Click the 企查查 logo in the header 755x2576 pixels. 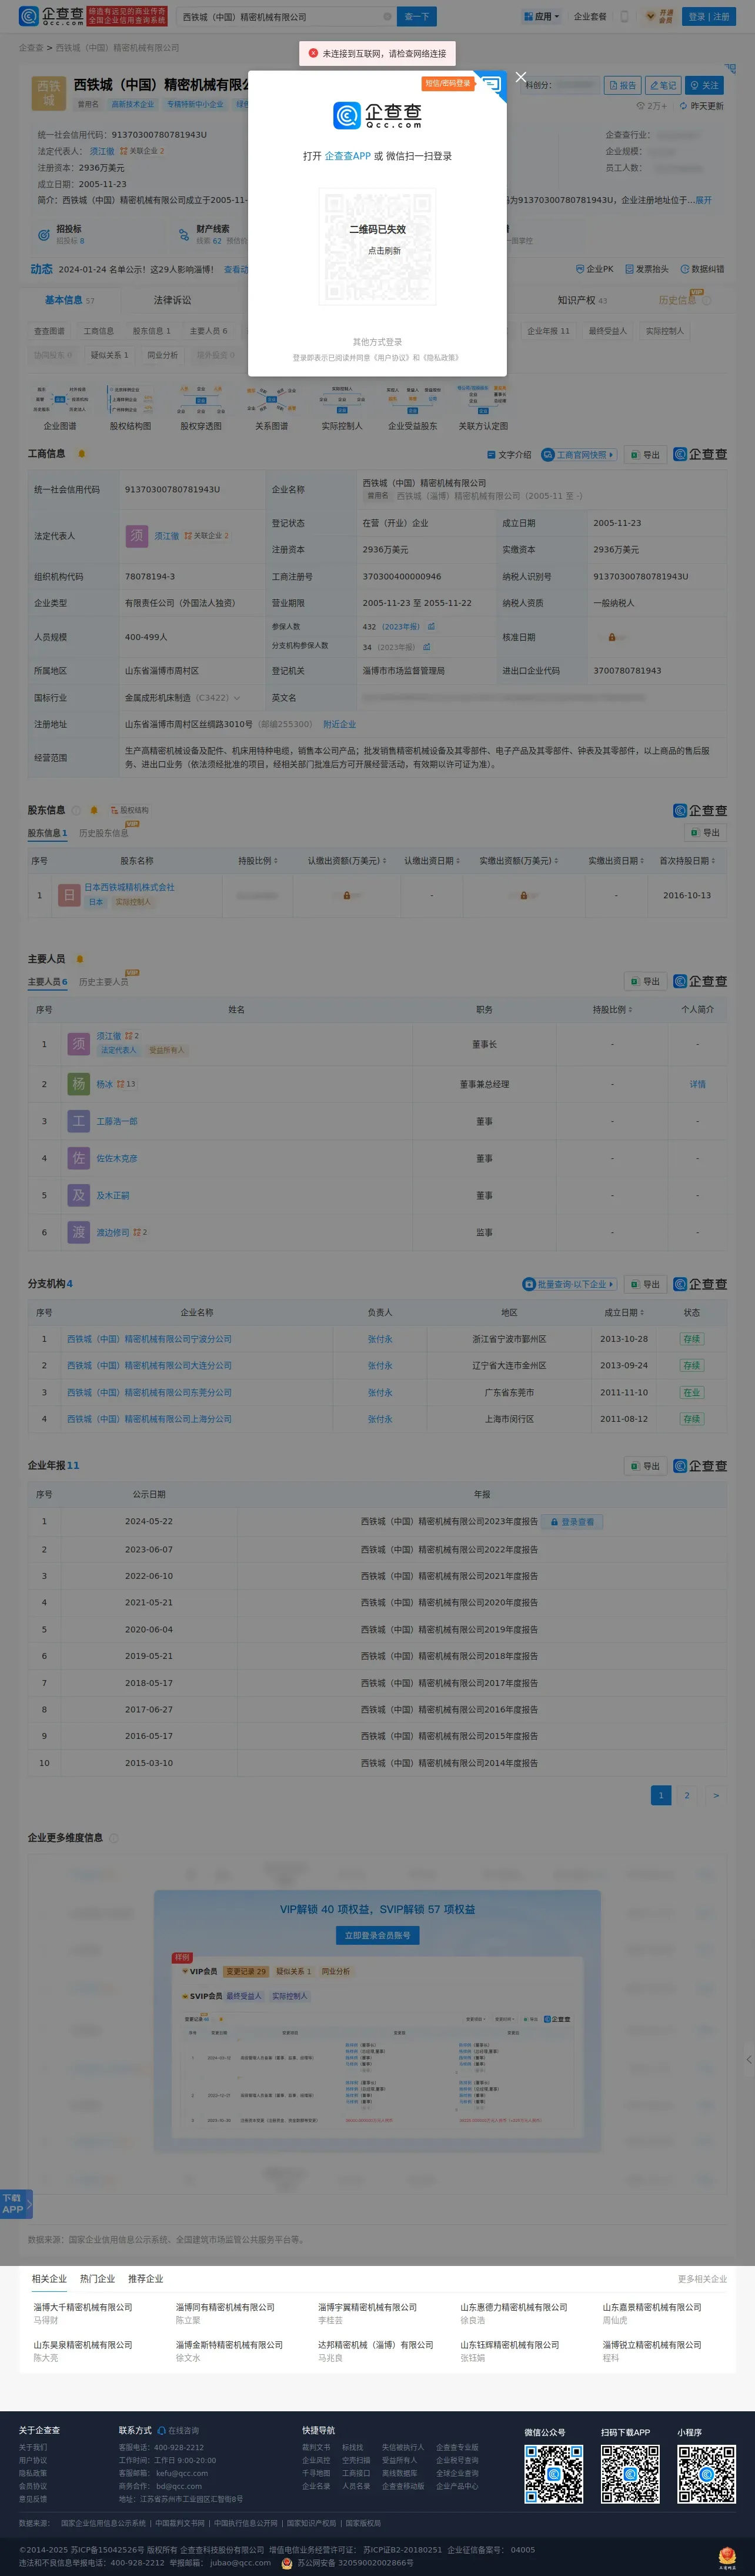point(51,16)
